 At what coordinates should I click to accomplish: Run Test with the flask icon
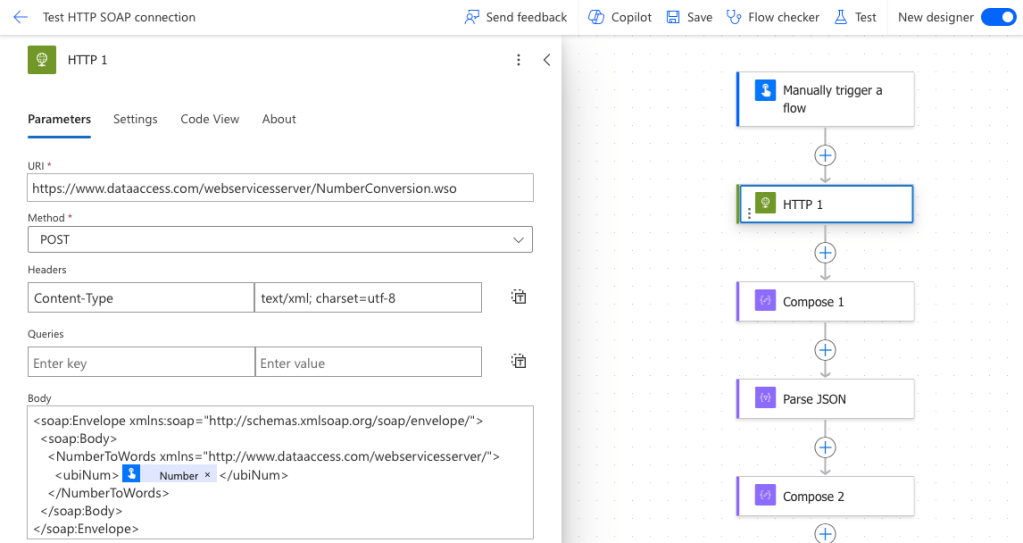841,17
